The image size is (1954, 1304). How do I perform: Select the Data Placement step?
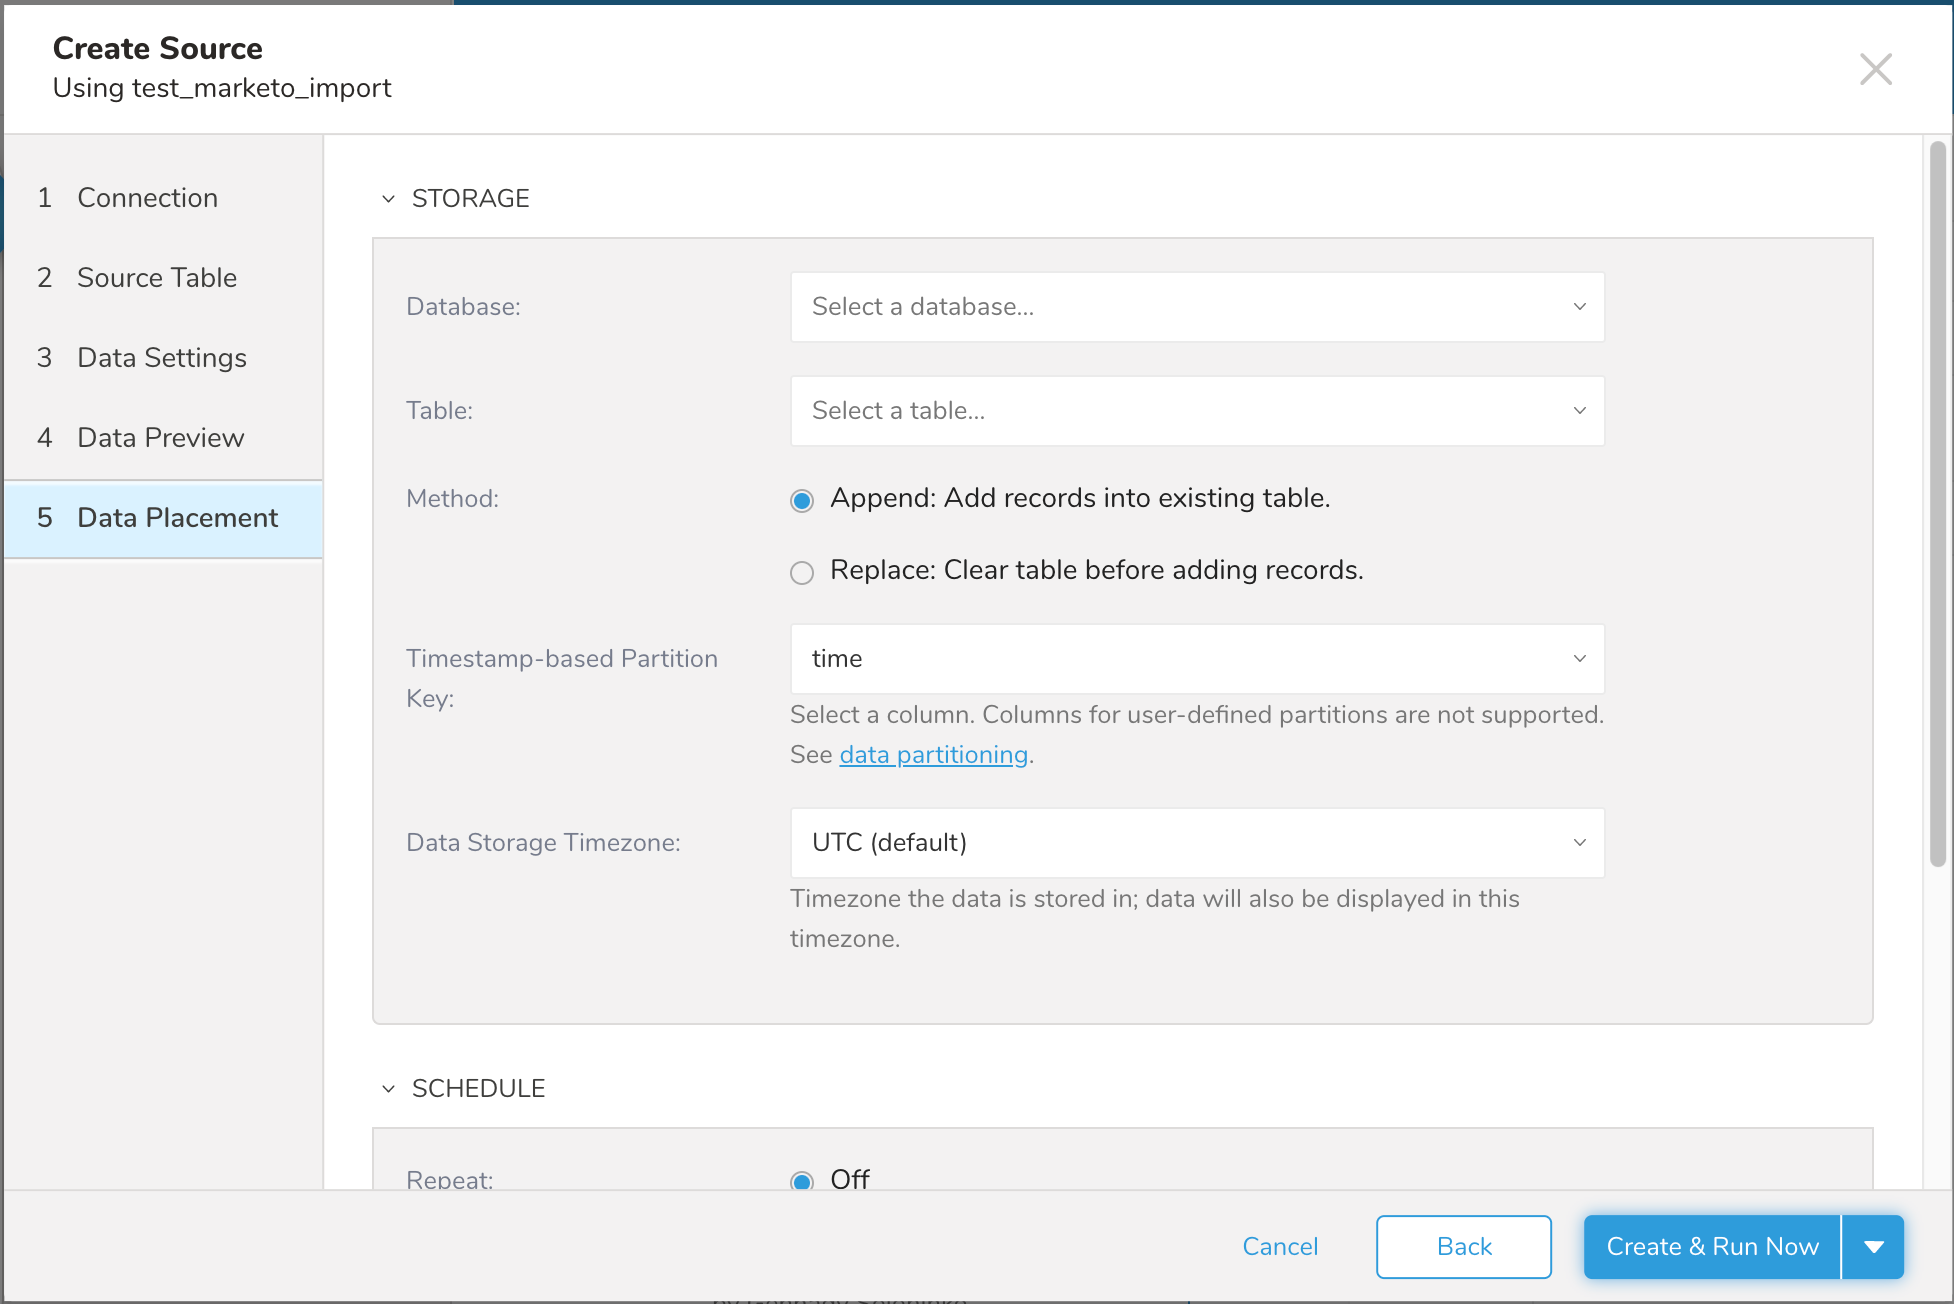[177, 518]
